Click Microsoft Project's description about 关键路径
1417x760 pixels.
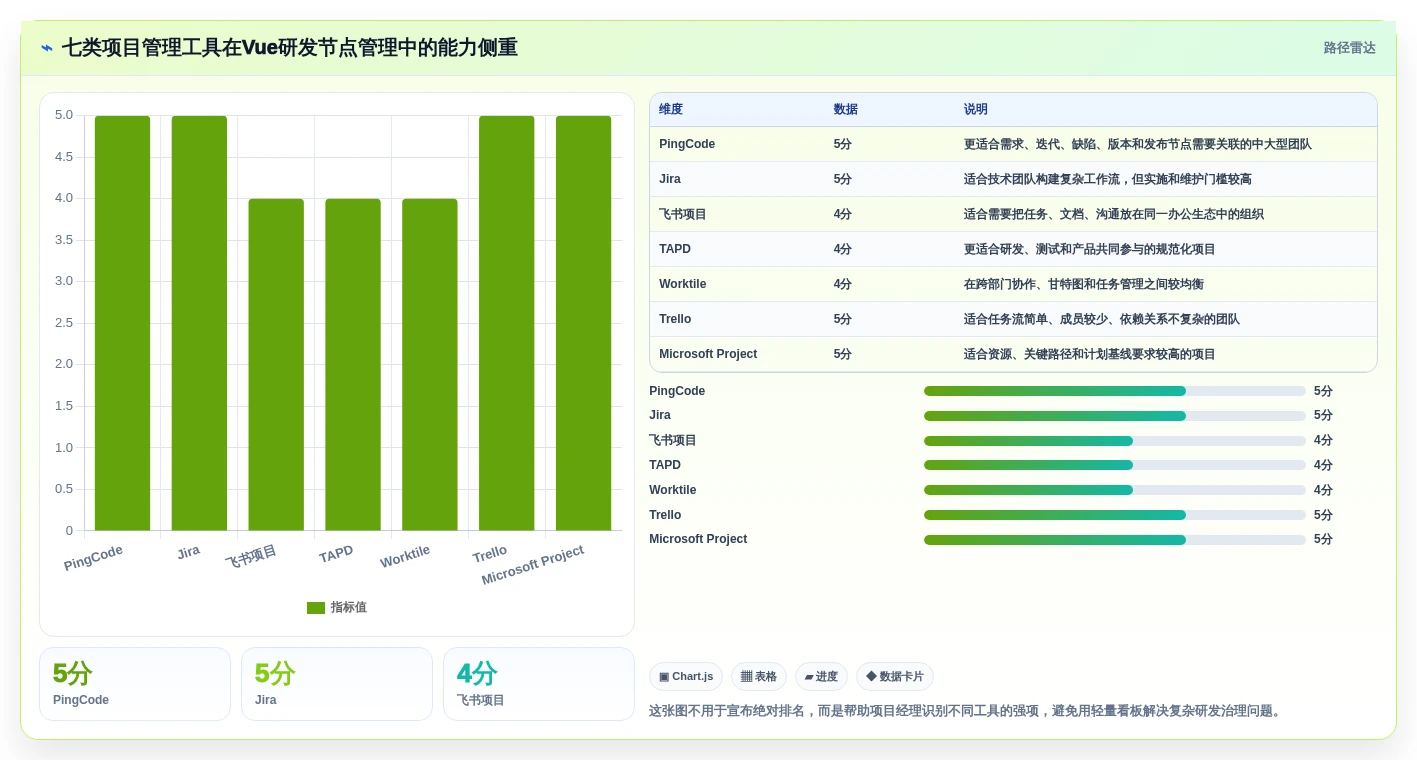[1090, 354]
